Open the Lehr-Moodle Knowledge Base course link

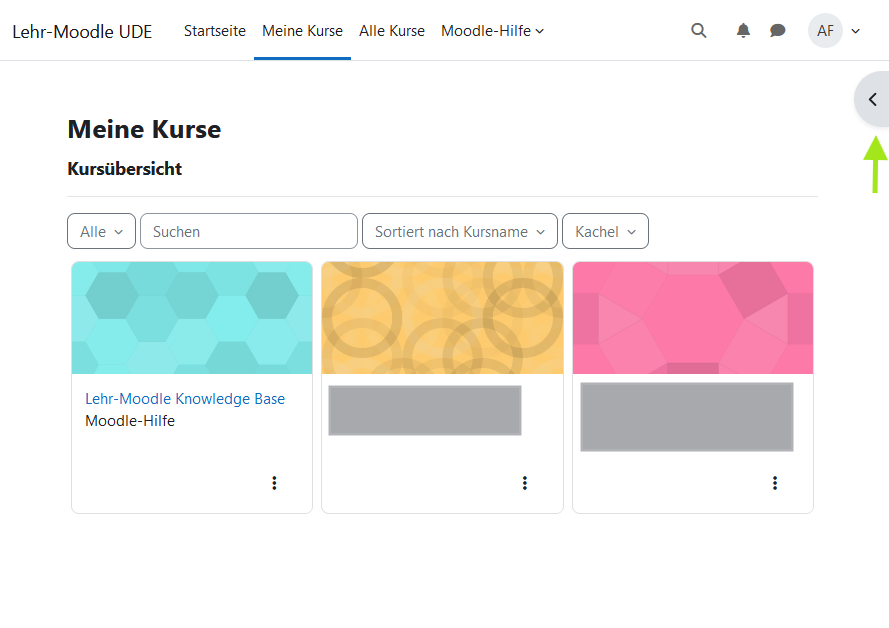pyautogui.click(x=185, y=399)
